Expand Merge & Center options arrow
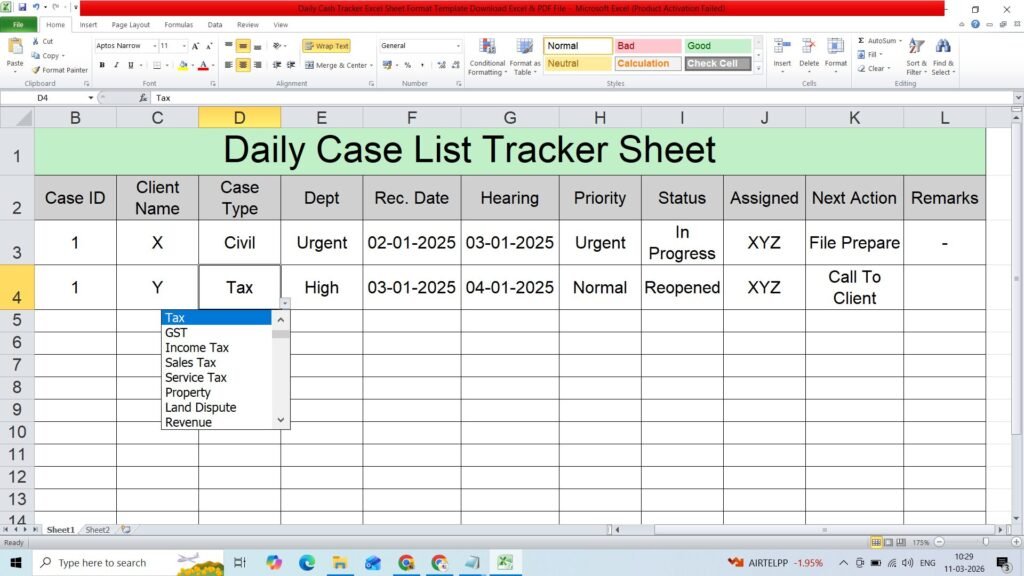 coord(372,65)
